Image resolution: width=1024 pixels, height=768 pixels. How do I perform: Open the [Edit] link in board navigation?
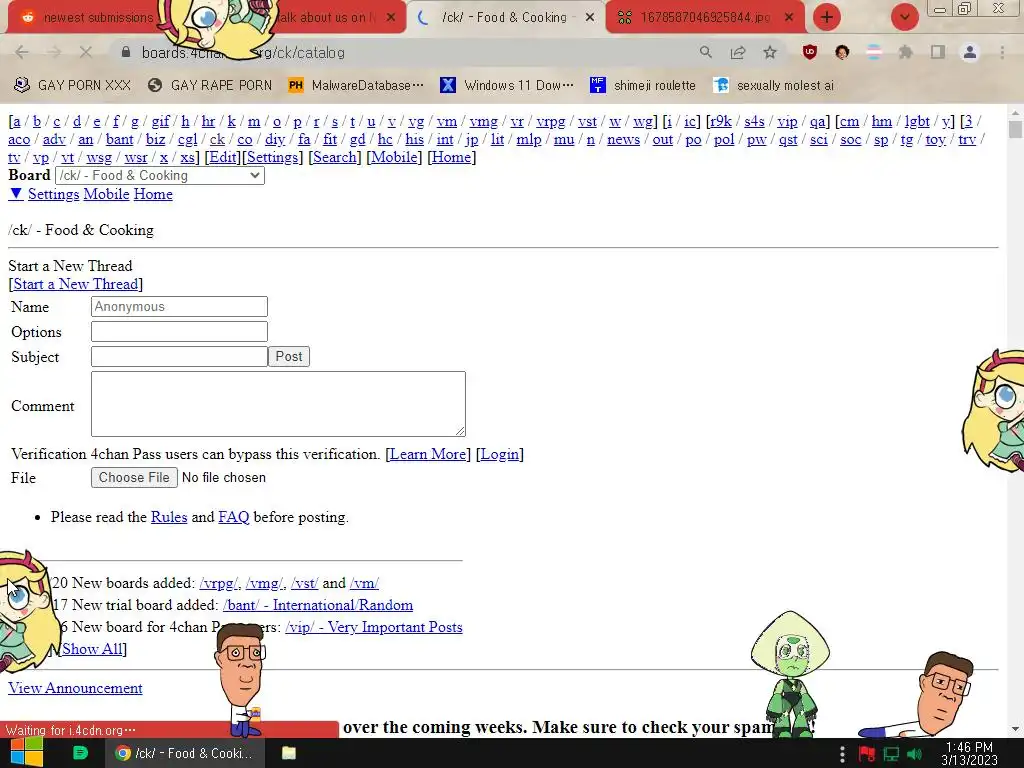[x=223, y=157]
